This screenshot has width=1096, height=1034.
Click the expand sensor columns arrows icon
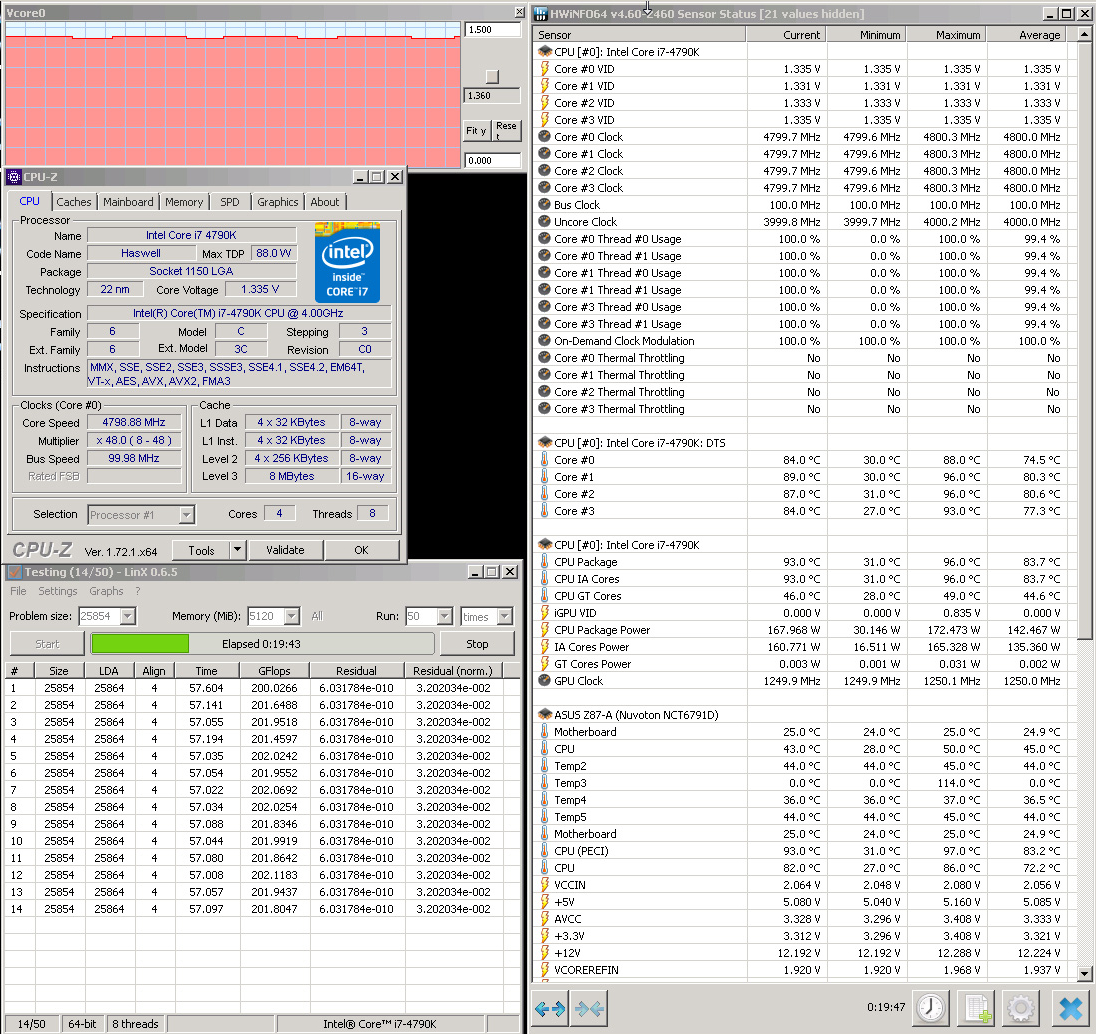click(550, 1008)
